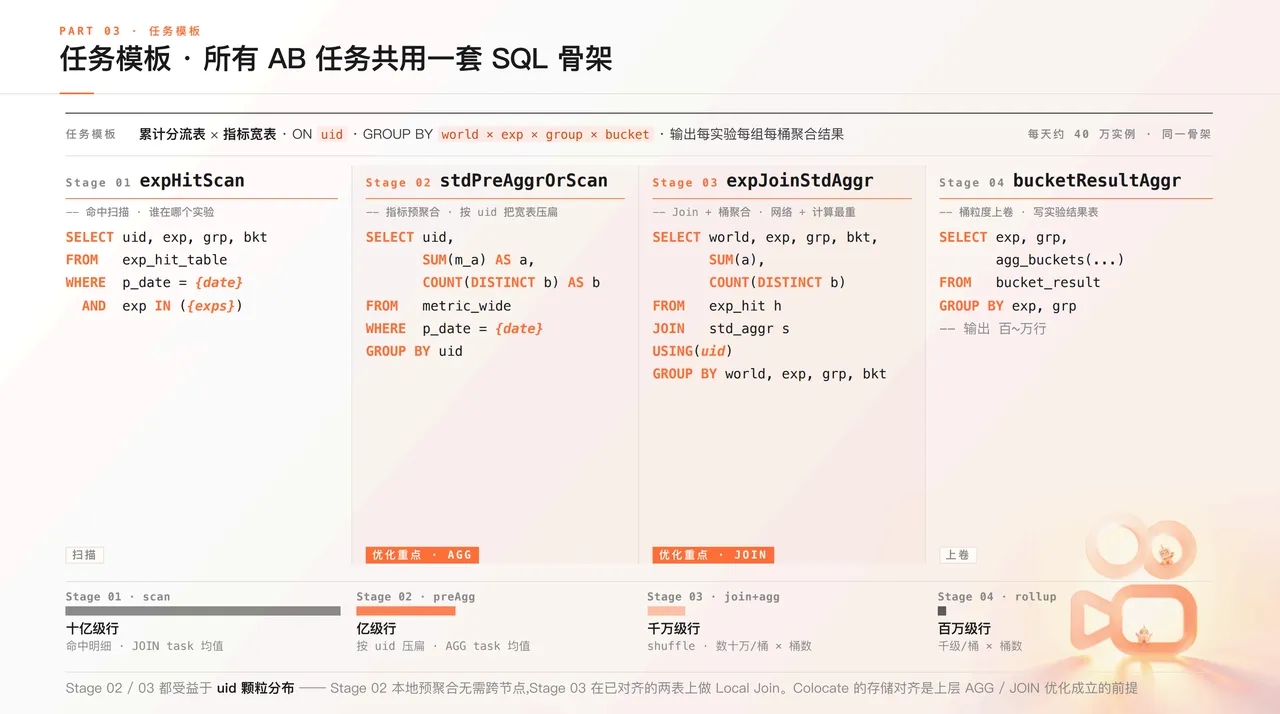
Task: Click the Stage 03 join+agg light bar
Action: (666, 611)
